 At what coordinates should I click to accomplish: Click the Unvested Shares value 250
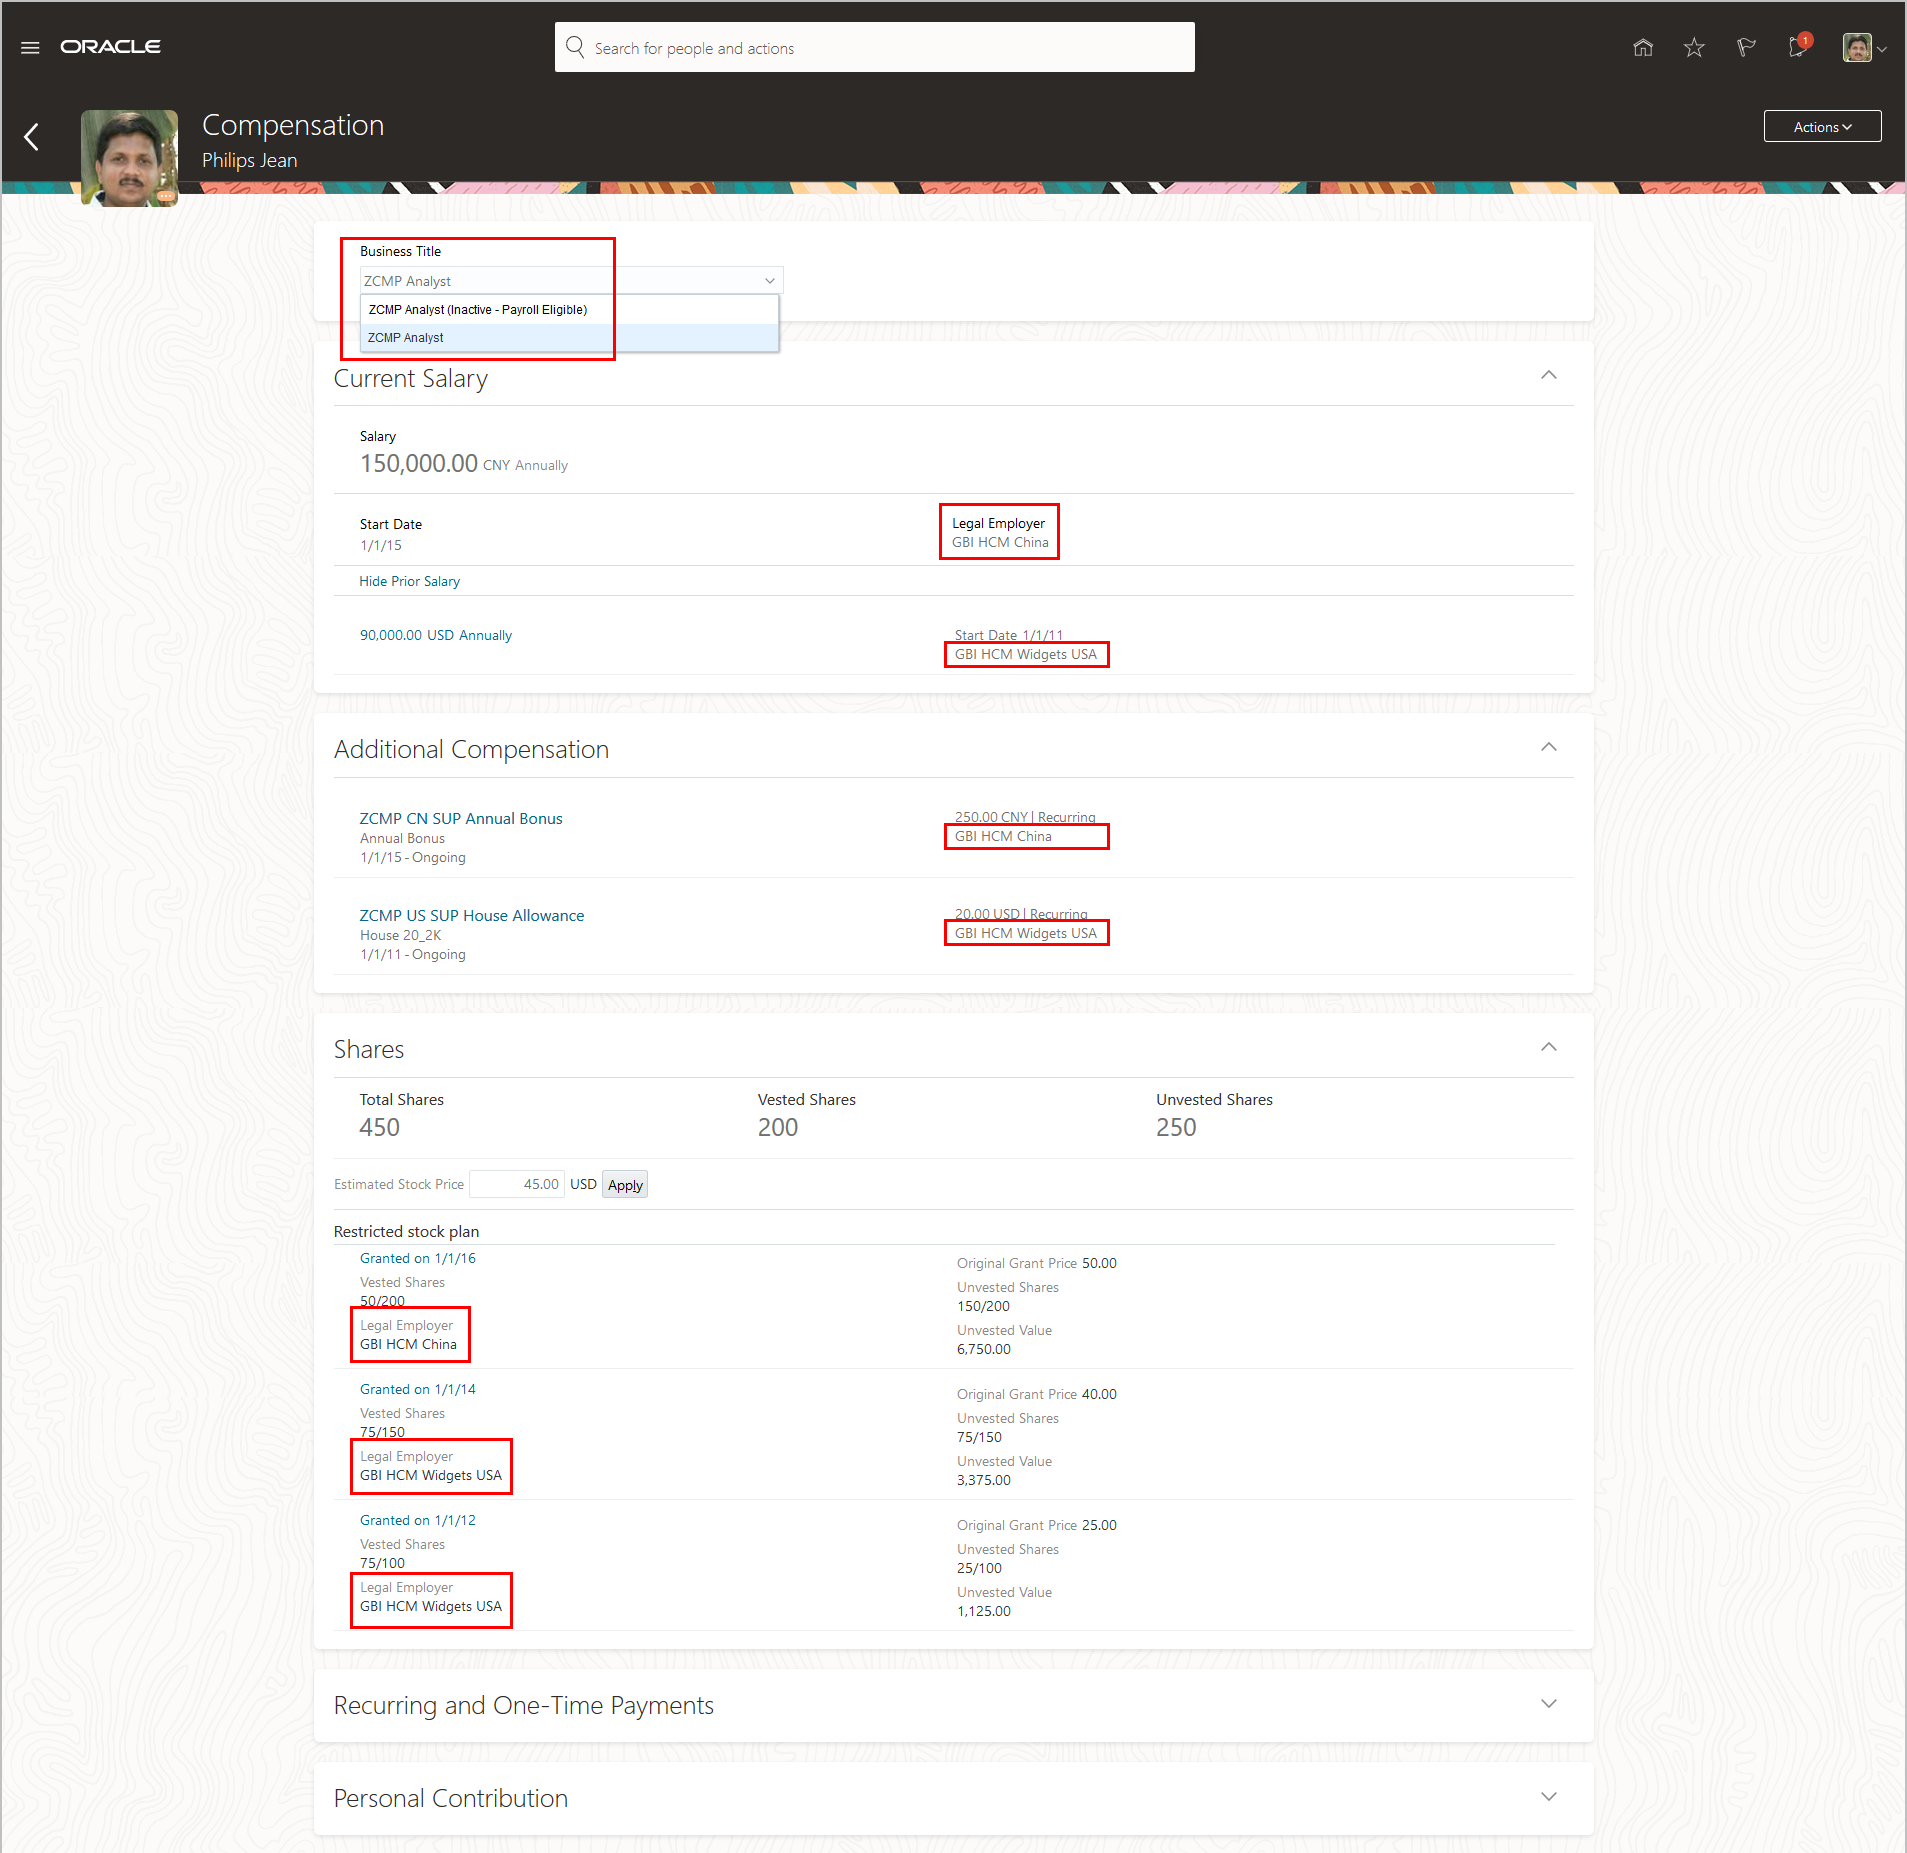(x=1176, y=1127)
